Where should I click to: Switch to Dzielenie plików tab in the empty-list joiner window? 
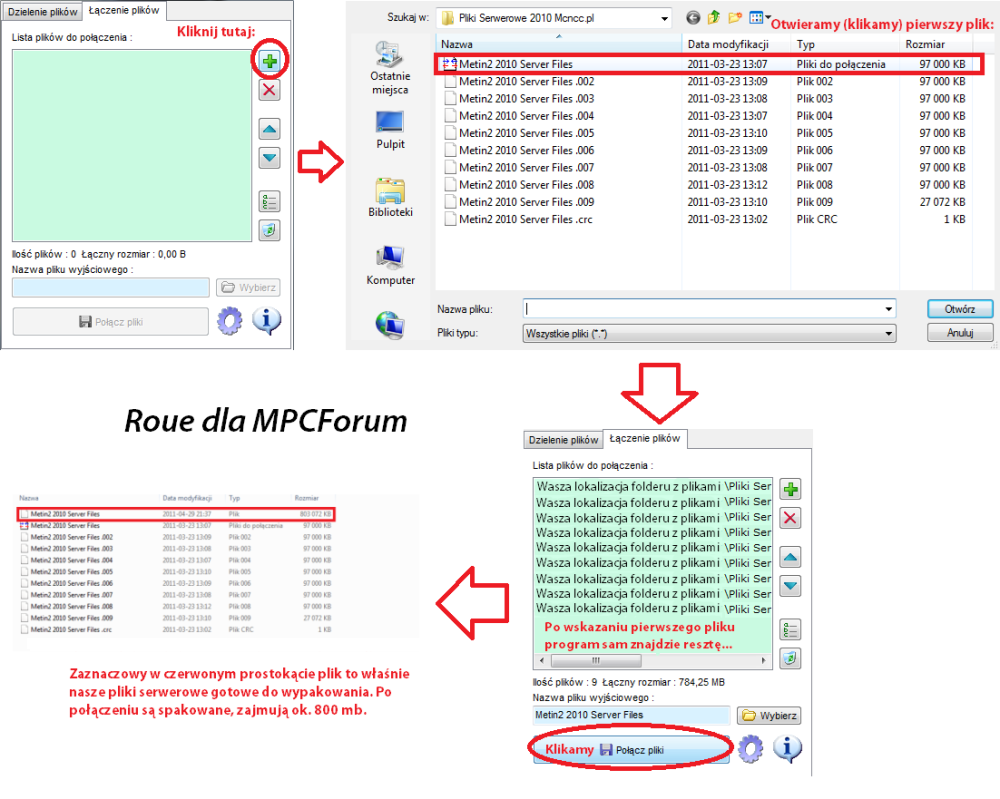43,11
